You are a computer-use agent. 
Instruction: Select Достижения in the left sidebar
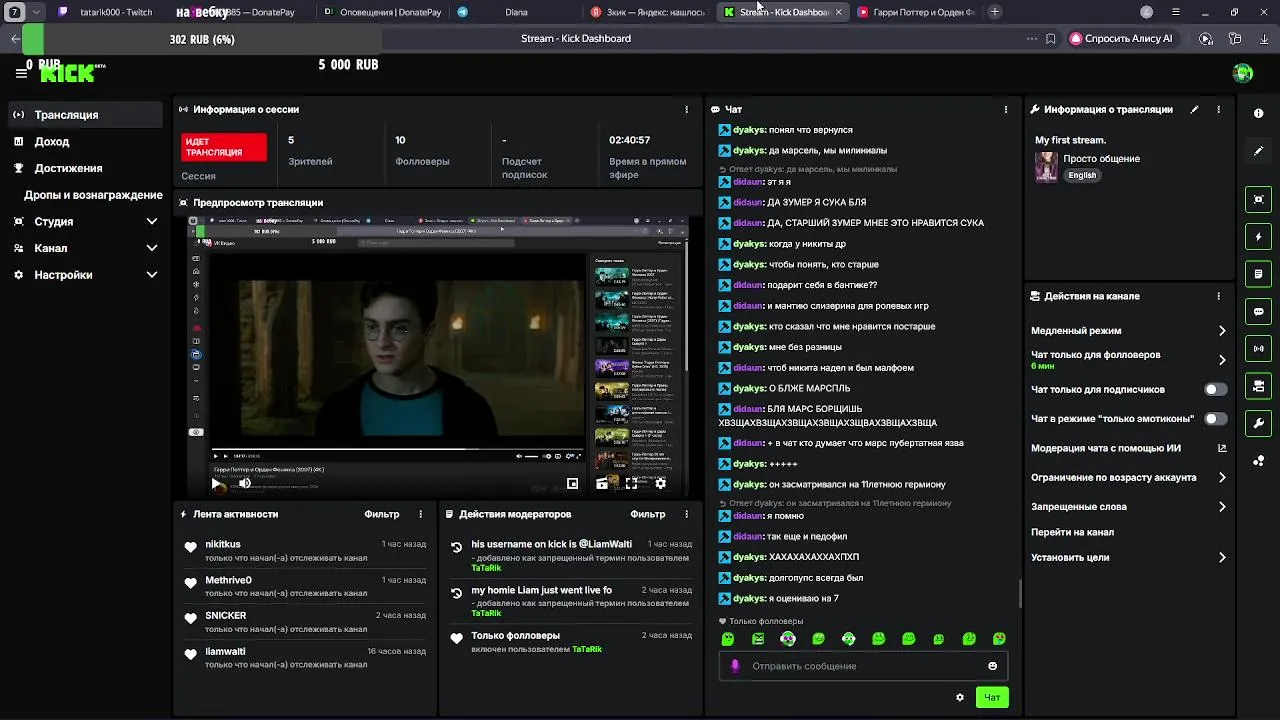click(85, 168)
